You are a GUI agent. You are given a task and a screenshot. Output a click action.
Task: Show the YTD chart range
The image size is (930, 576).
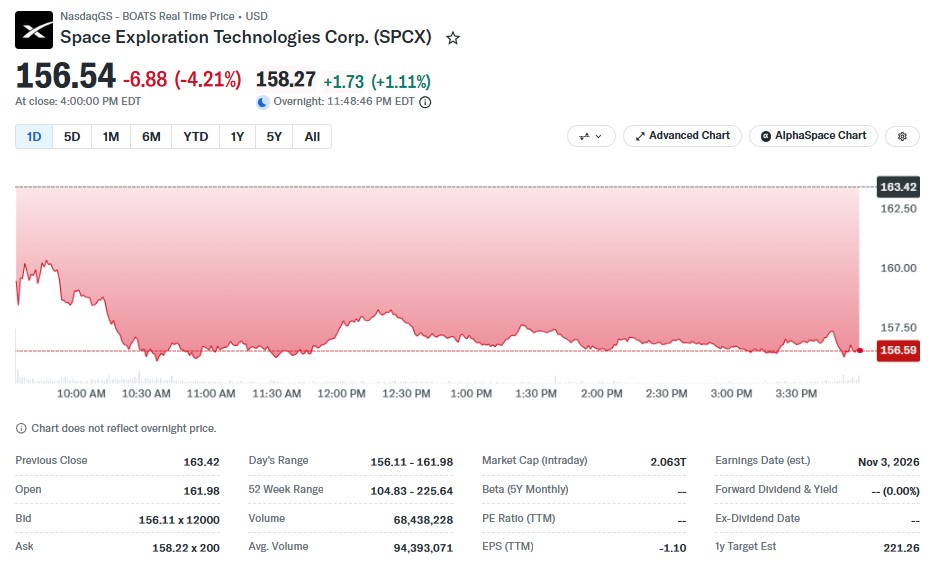click(196, 137)
